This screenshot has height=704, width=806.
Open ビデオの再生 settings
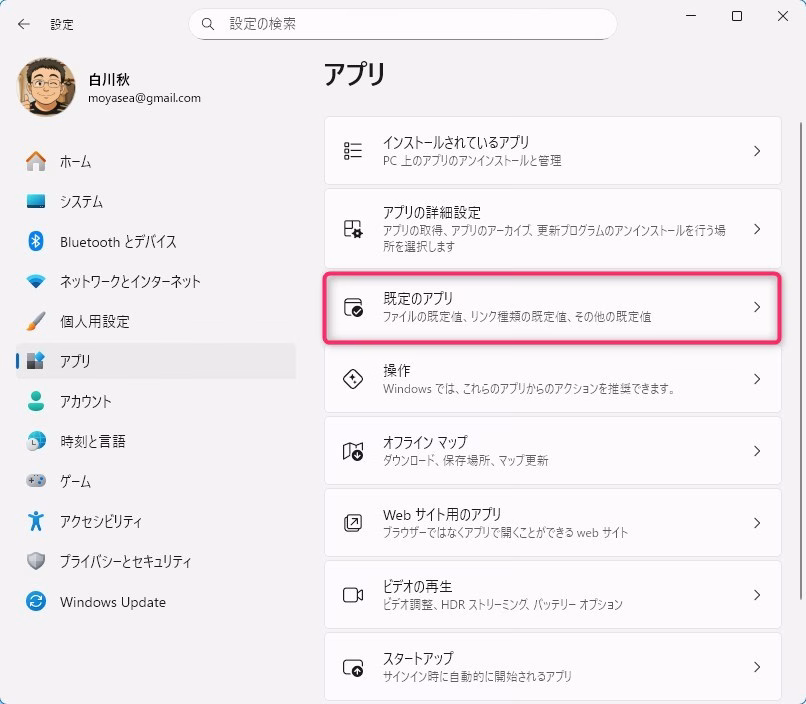553,595
